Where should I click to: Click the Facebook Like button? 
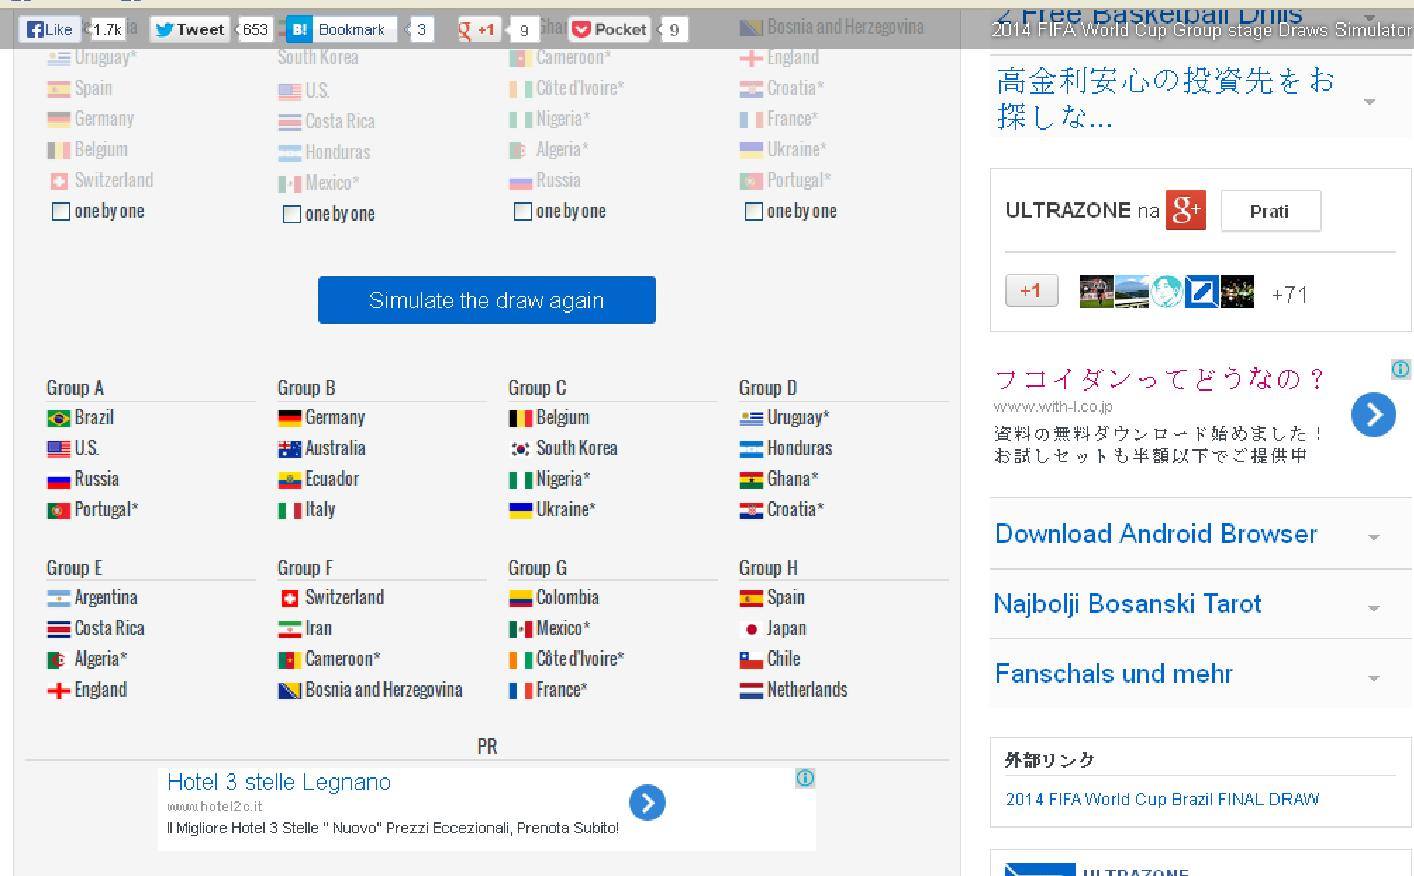(x=48, y=29)
